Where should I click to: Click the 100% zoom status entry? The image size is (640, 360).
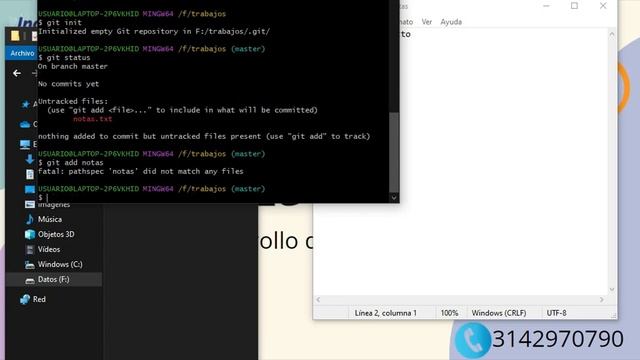[x=449, y=313]
